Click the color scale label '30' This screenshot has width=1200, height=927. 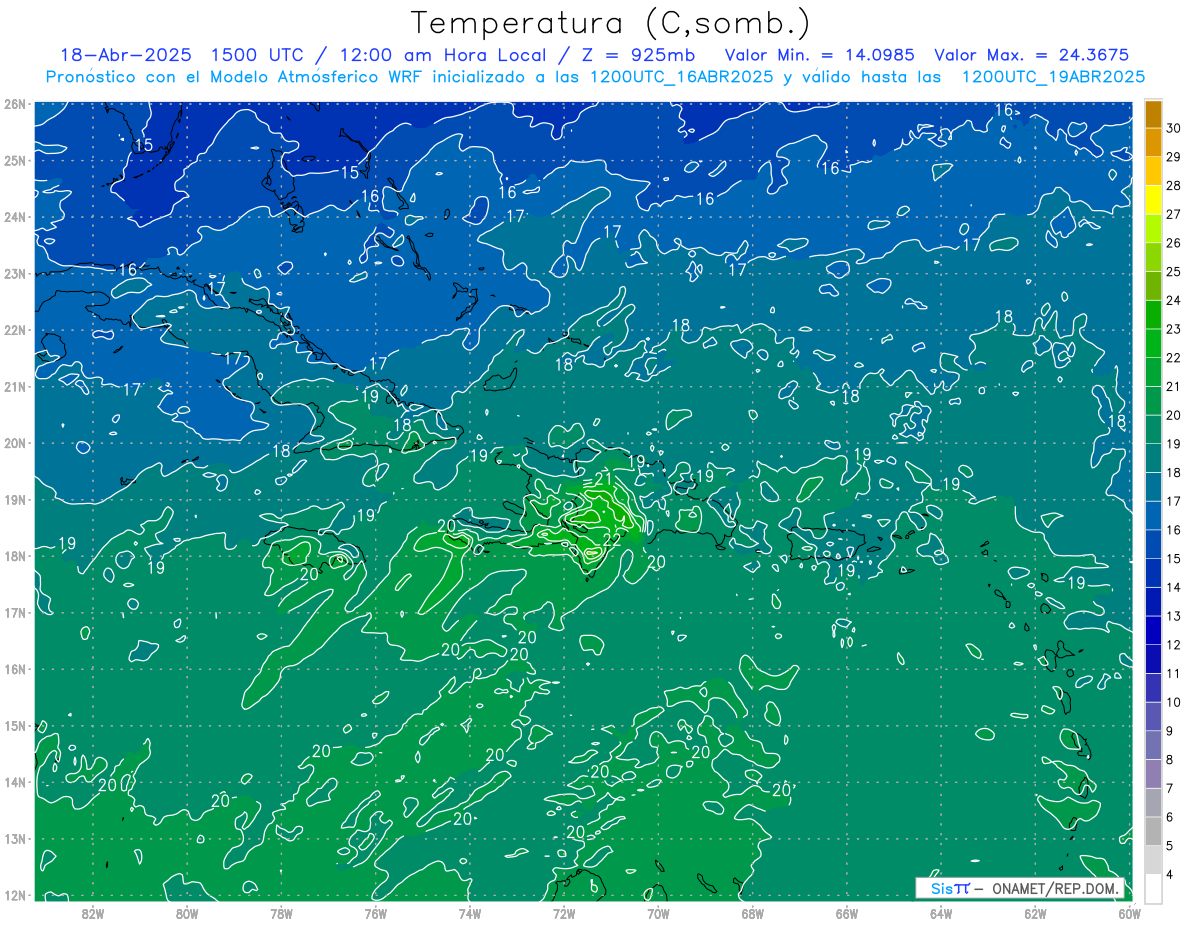[x=1173, y=129]
